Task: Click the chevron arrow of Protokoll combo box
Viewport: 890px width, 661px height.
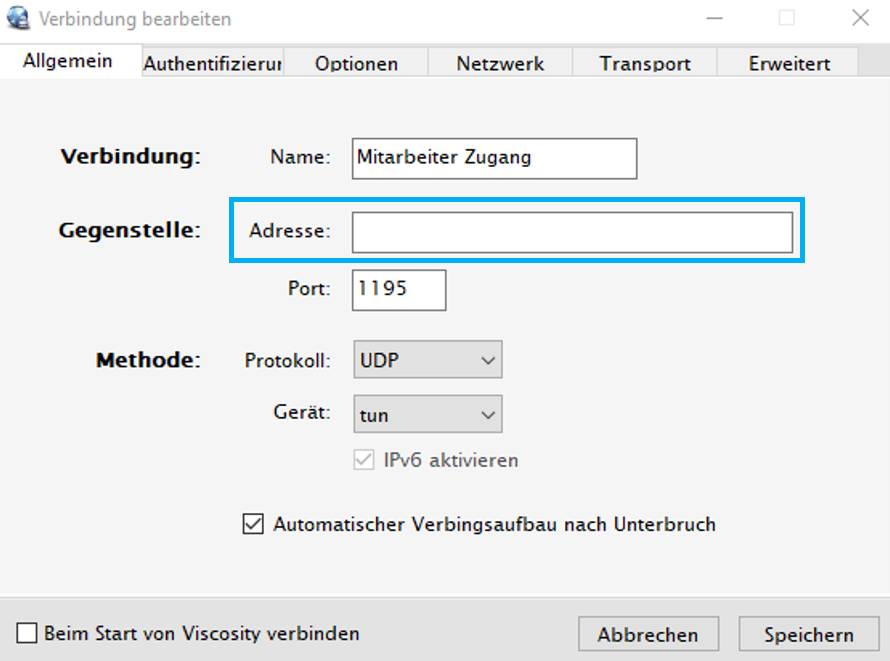Action: [488, 360]
